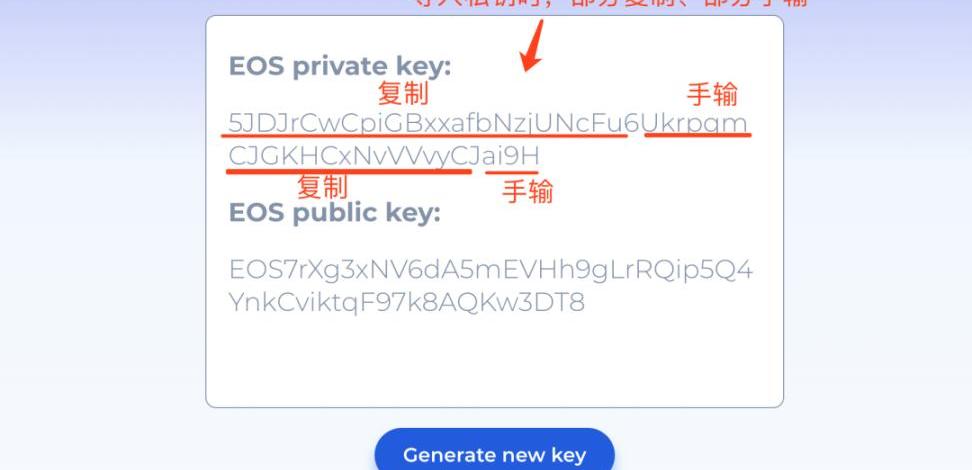Click the underlined Ukrpqm key segment
This screenshot has width=972, height=470.
click(695, 124)
